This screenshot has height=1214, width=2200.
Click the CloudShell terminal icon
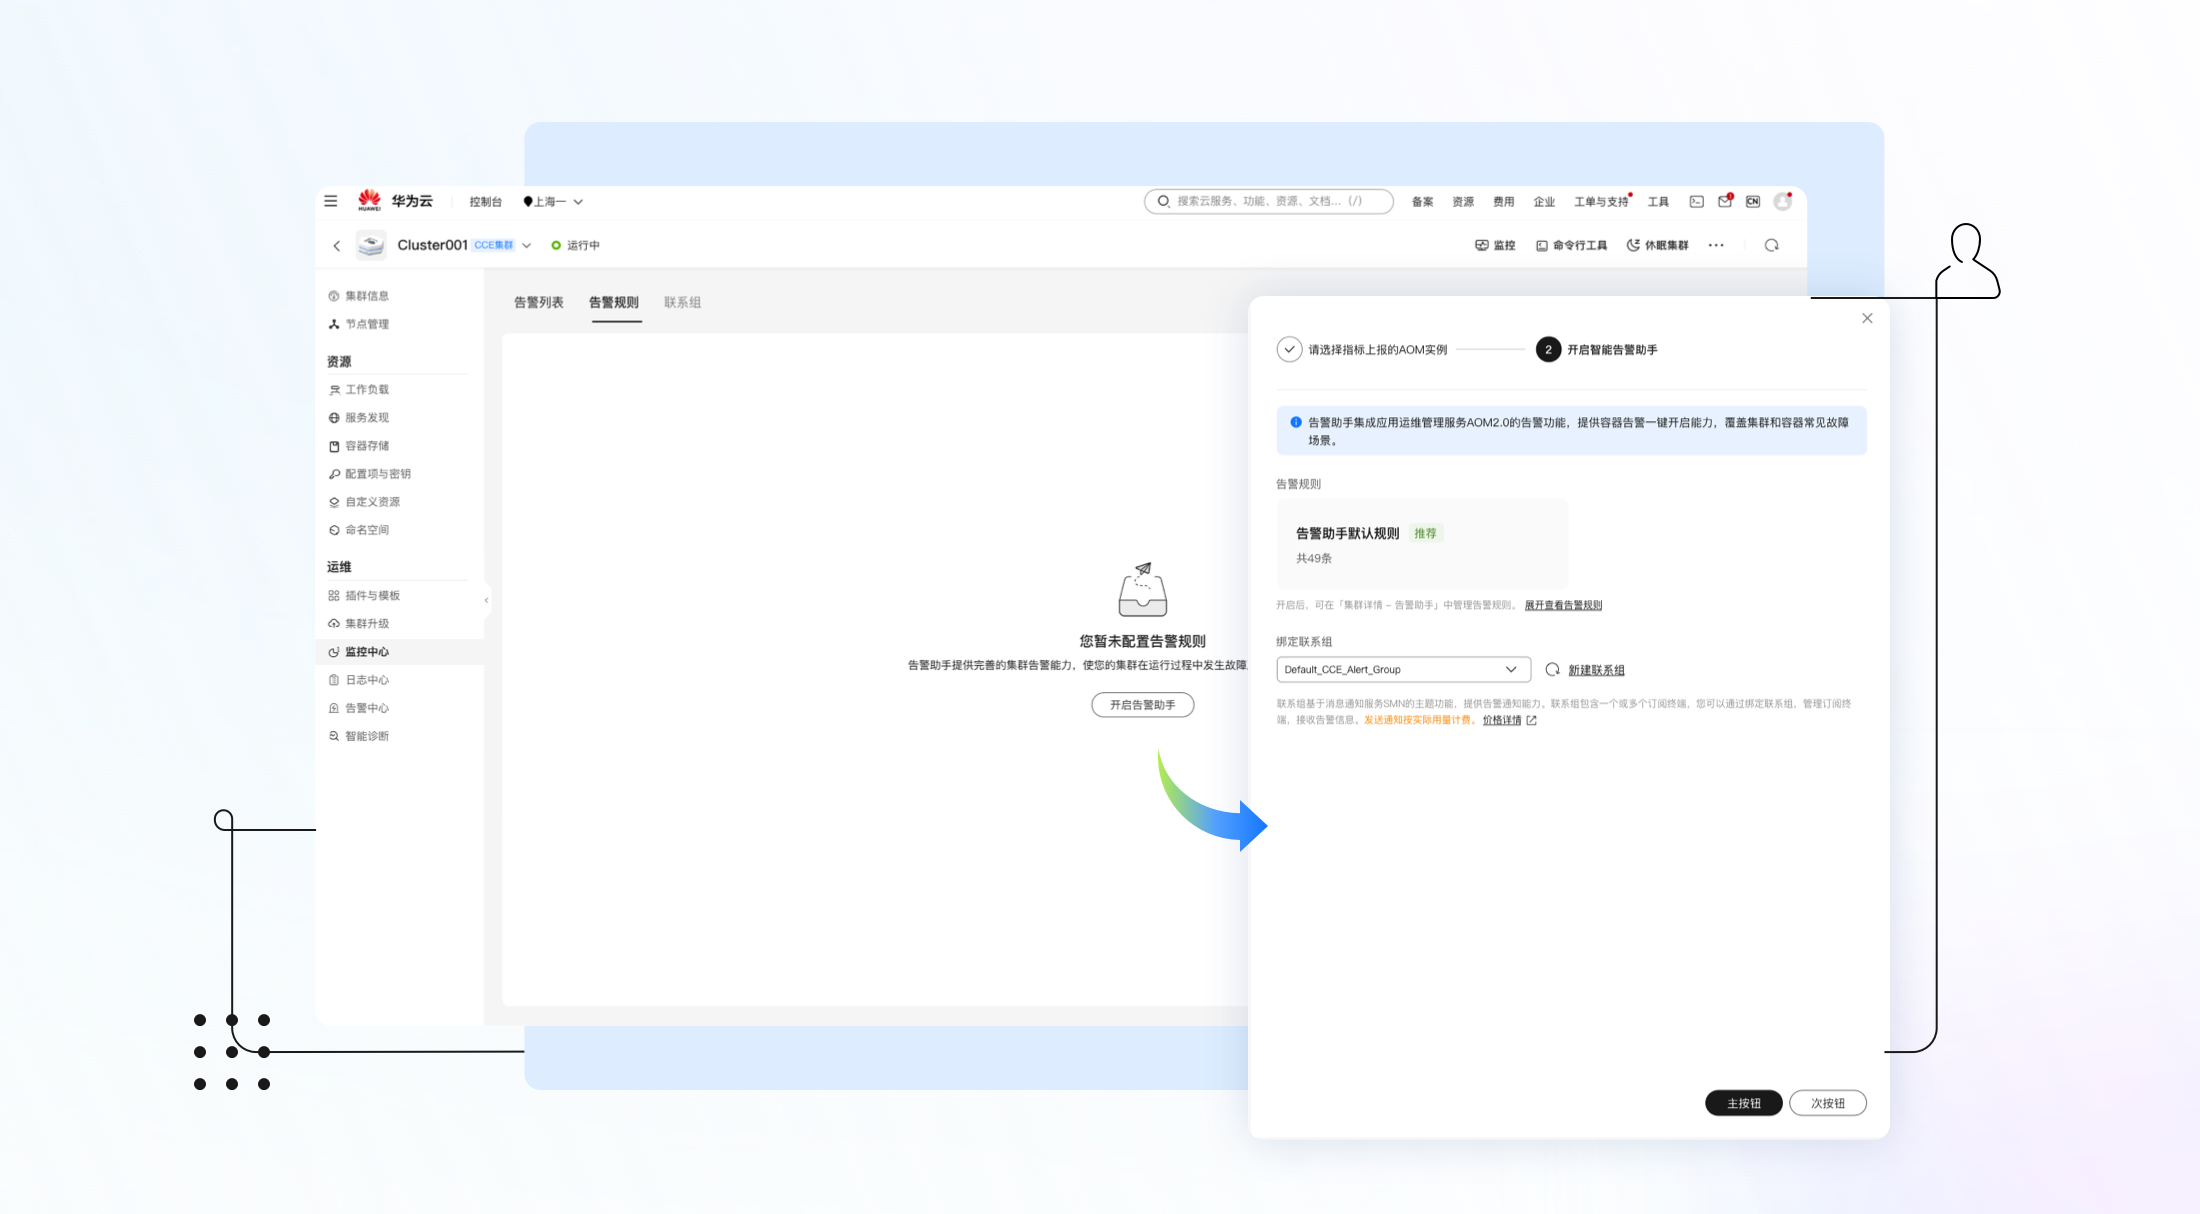tap(1696, 201)
